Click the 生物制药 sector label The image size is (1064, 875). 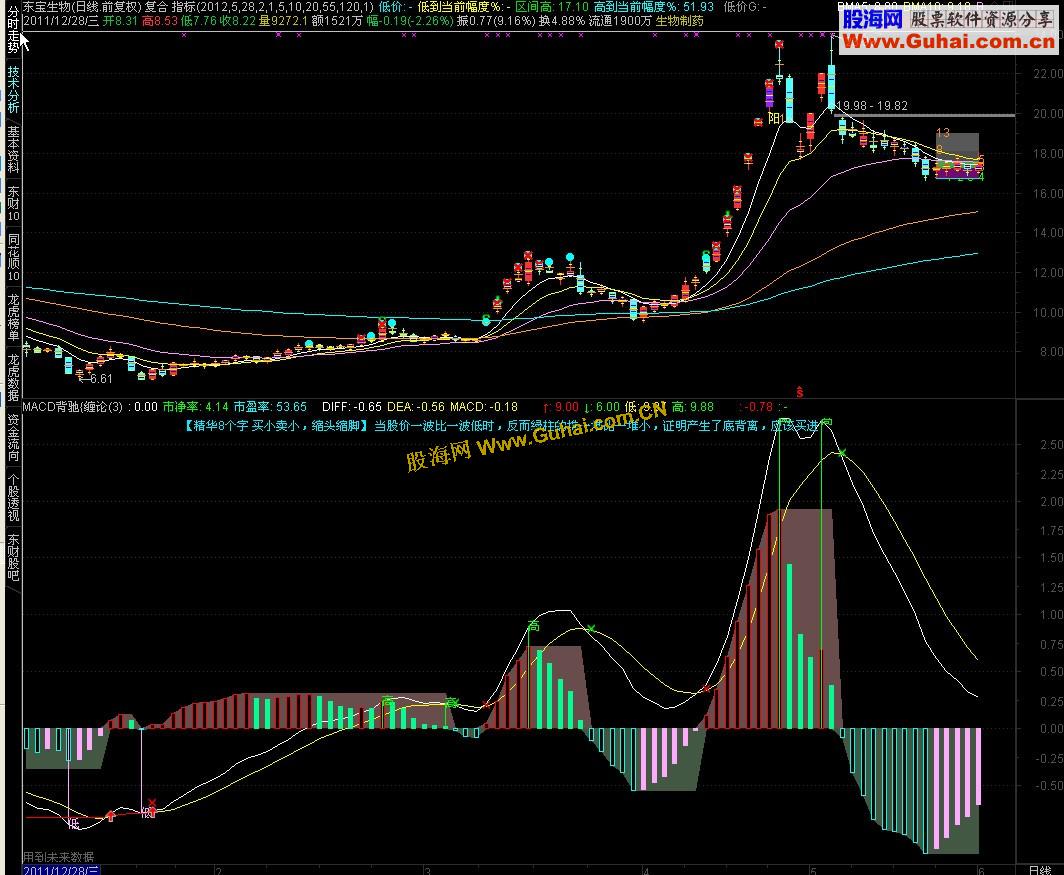pyautogui.click(x=679, y=21)
